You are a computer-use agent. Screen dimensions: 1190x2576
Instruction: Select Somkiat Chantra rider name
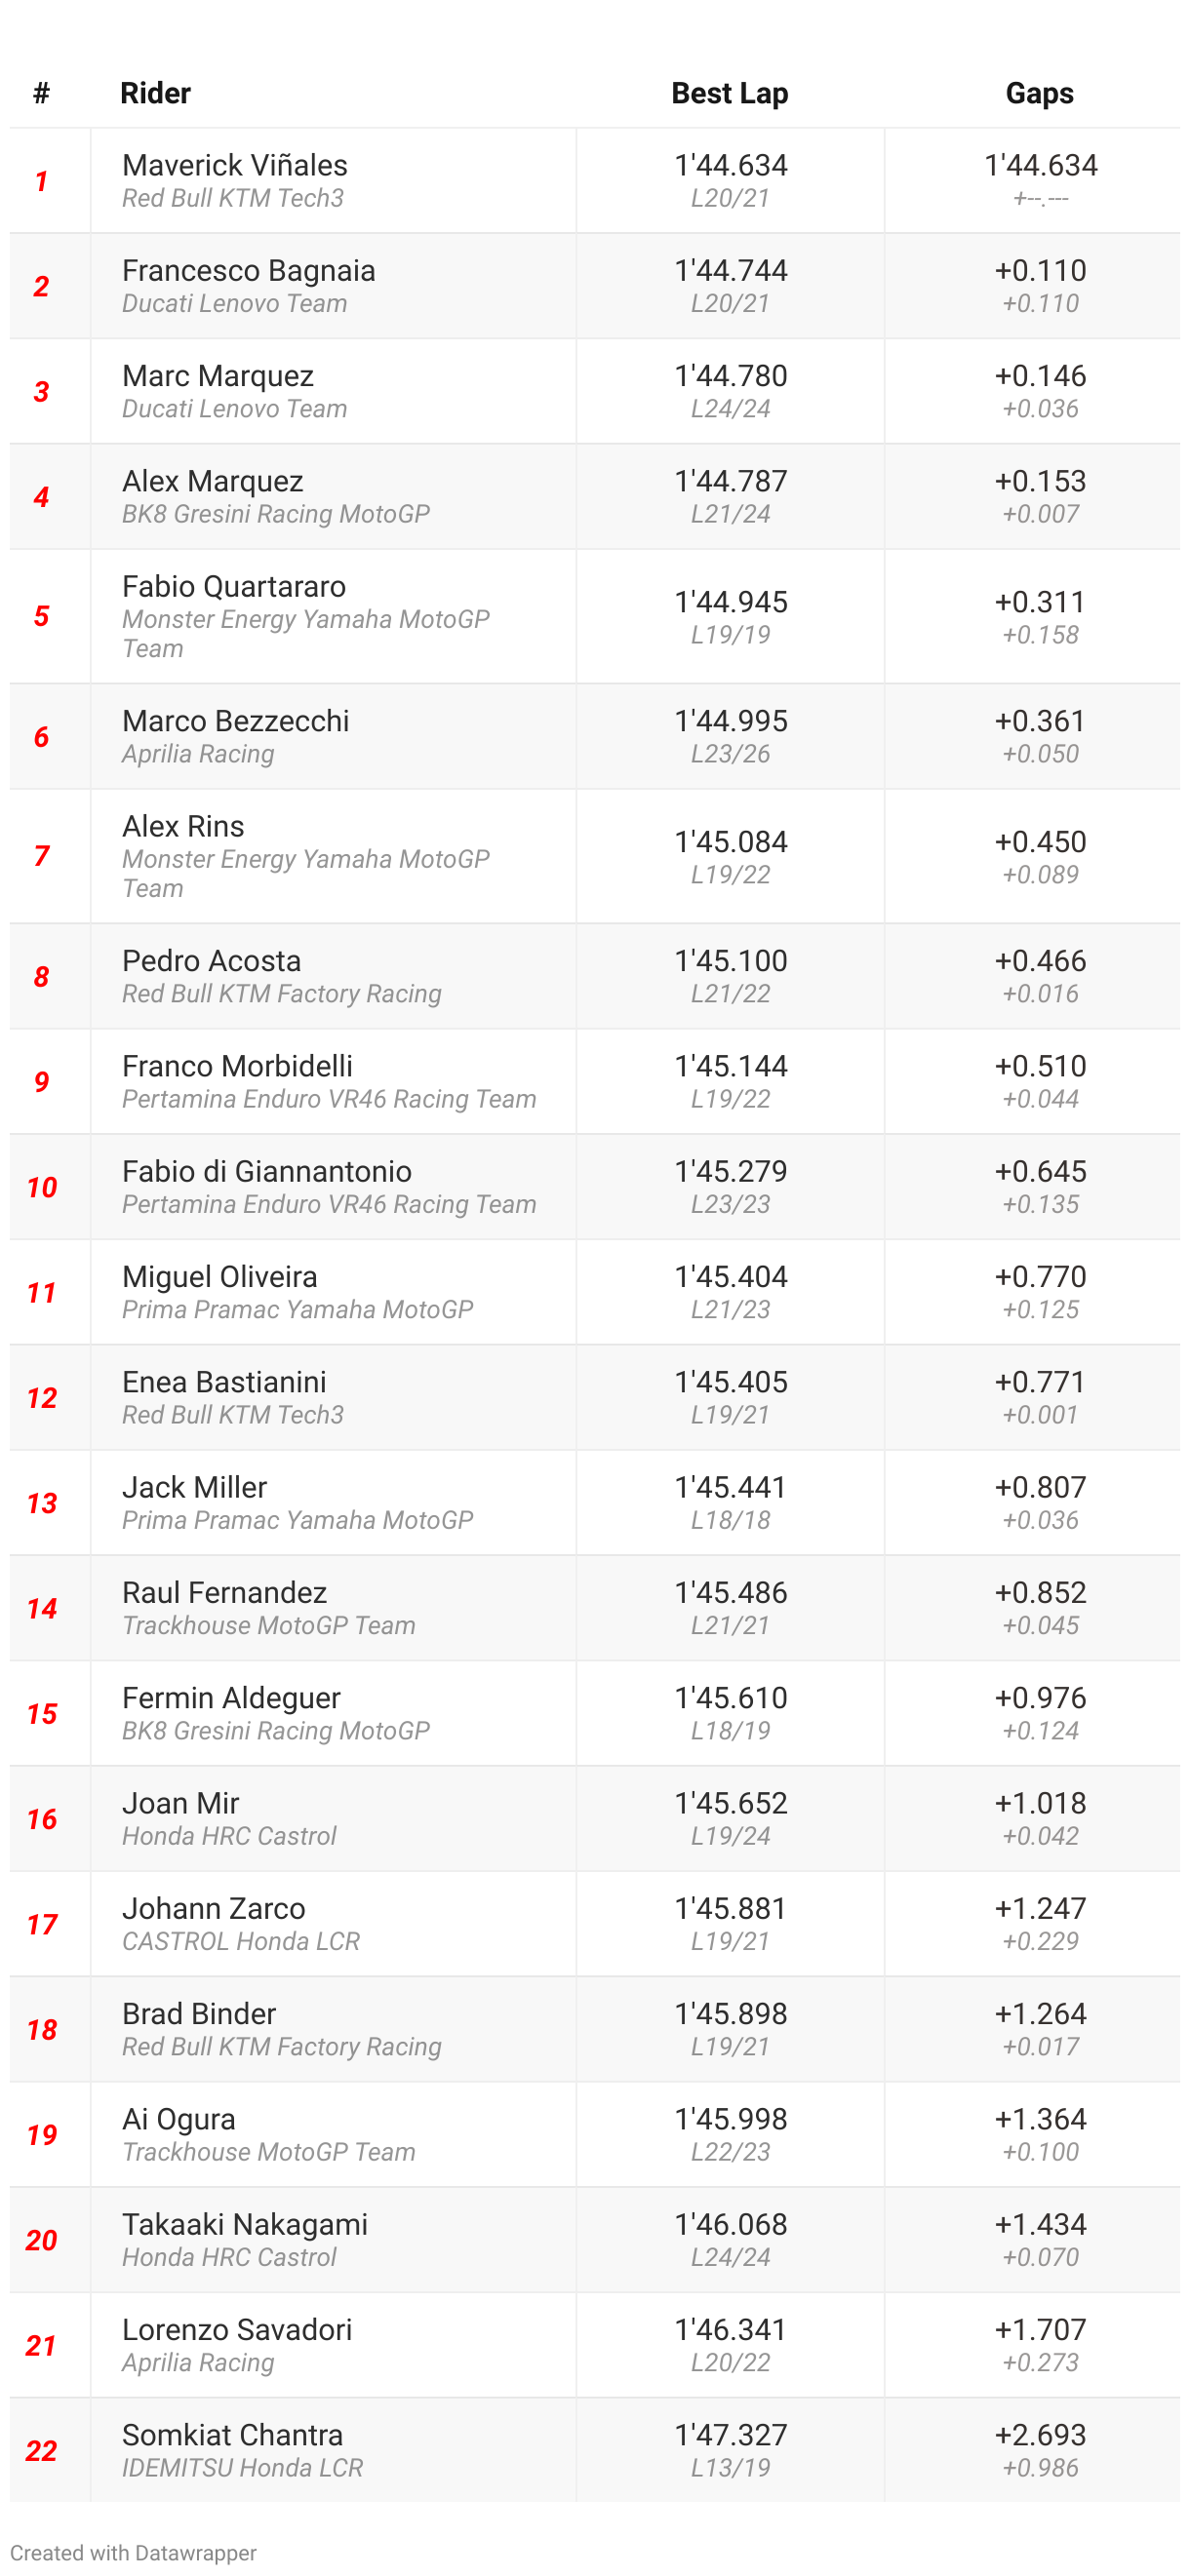233,2435
